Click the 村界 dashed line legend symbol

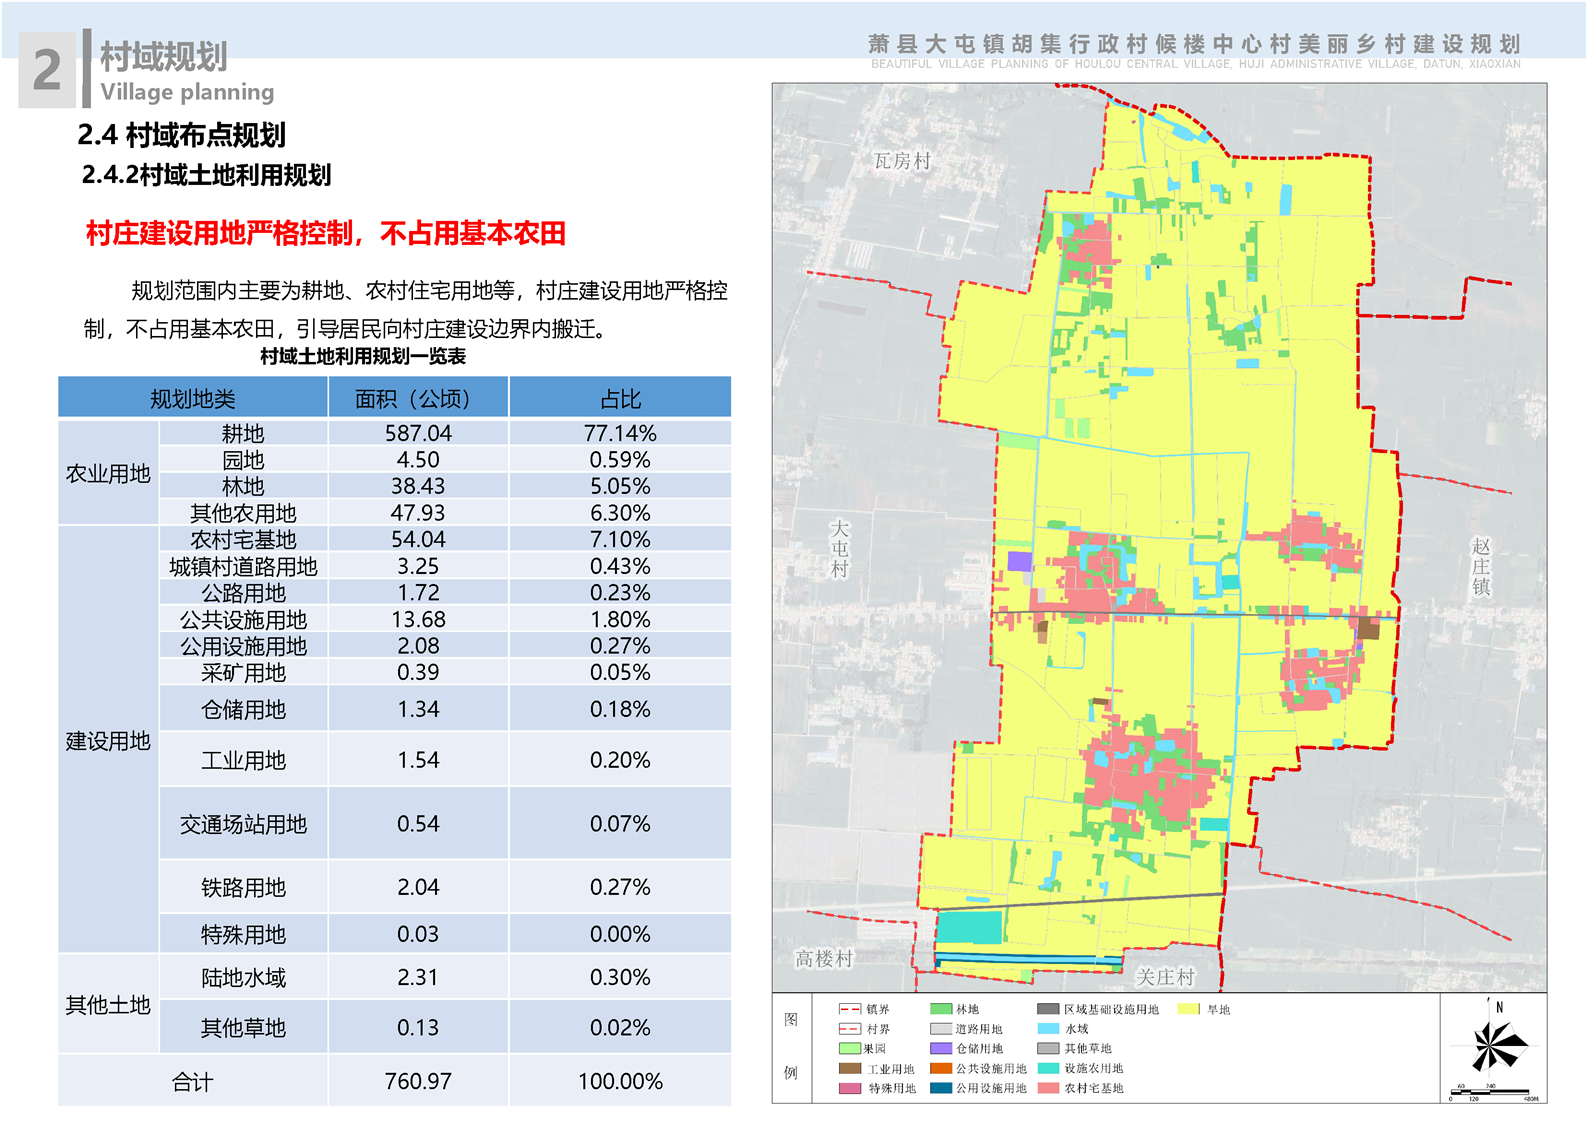(849, 1029)
